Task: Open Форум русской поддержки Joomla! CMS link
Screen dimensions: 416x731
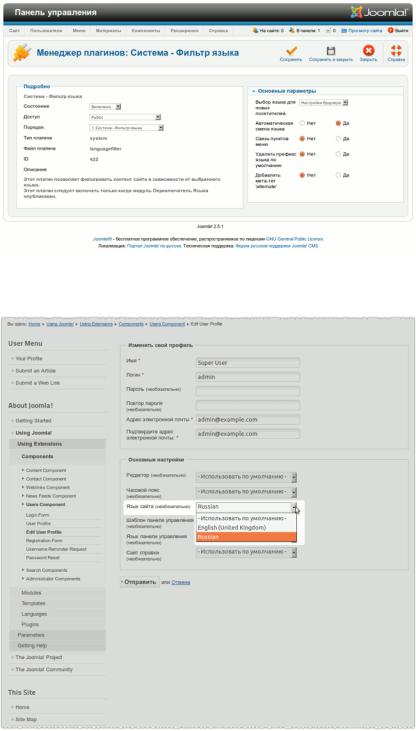Action: tap(277, 245)
